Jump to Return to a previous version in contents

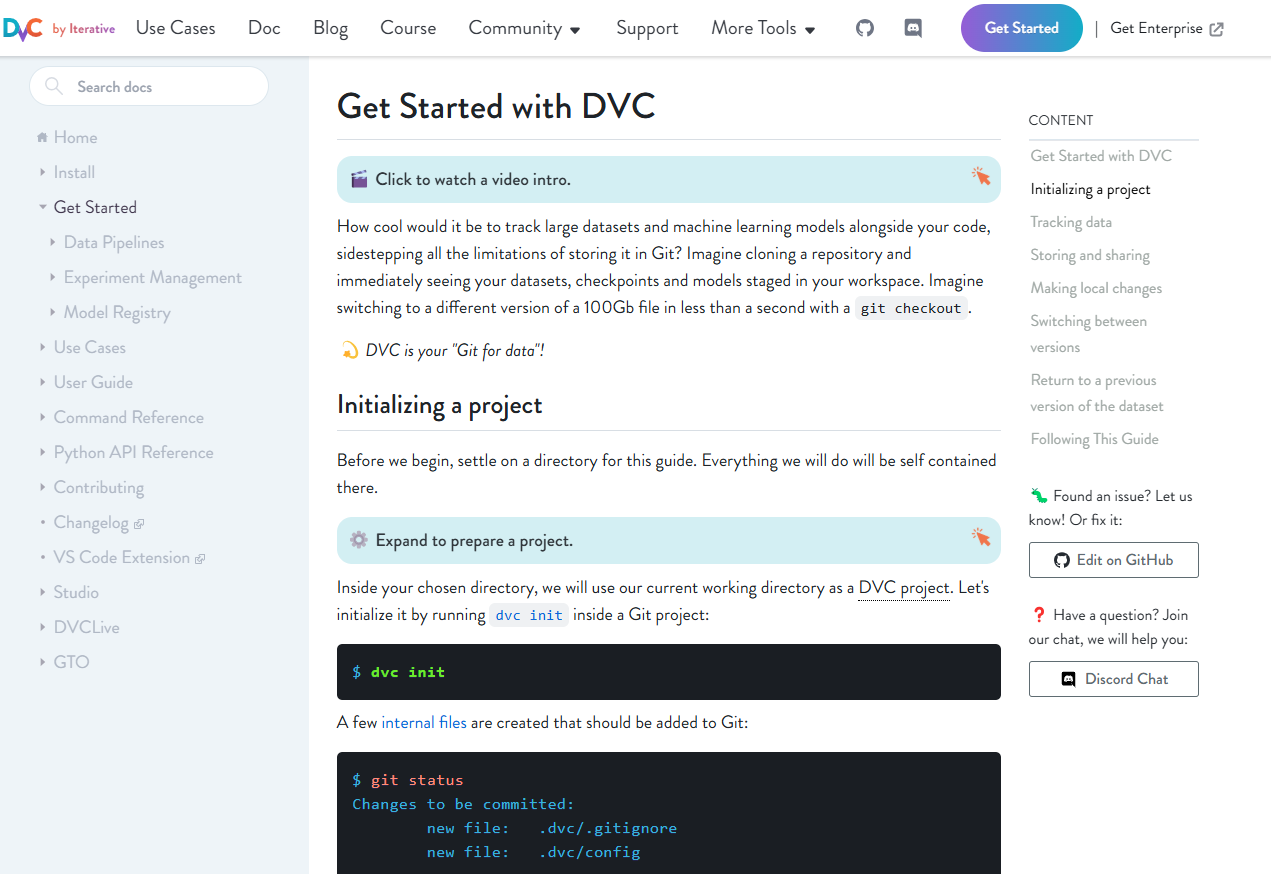pyautogui.click(x=1097, y=393)
